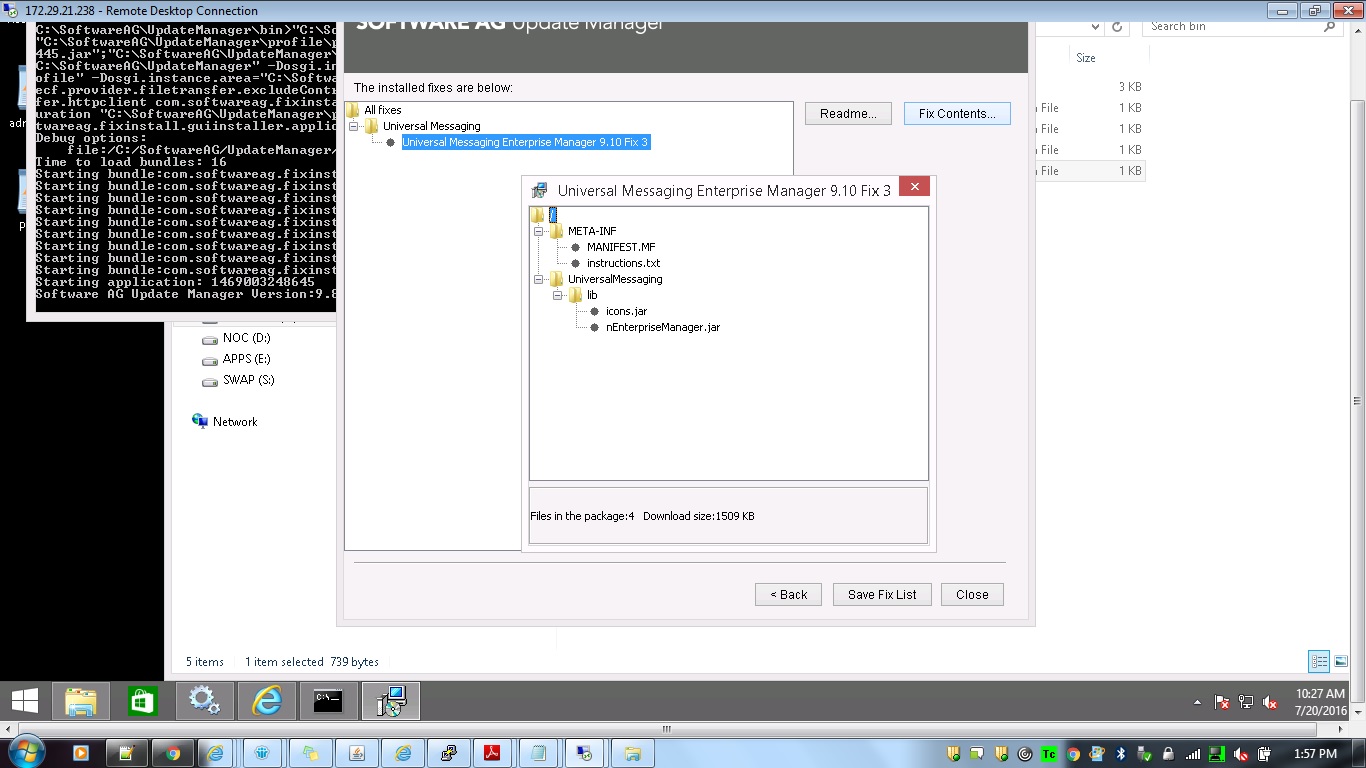Click the remote muted speaker tray icon

[1270, 703]
